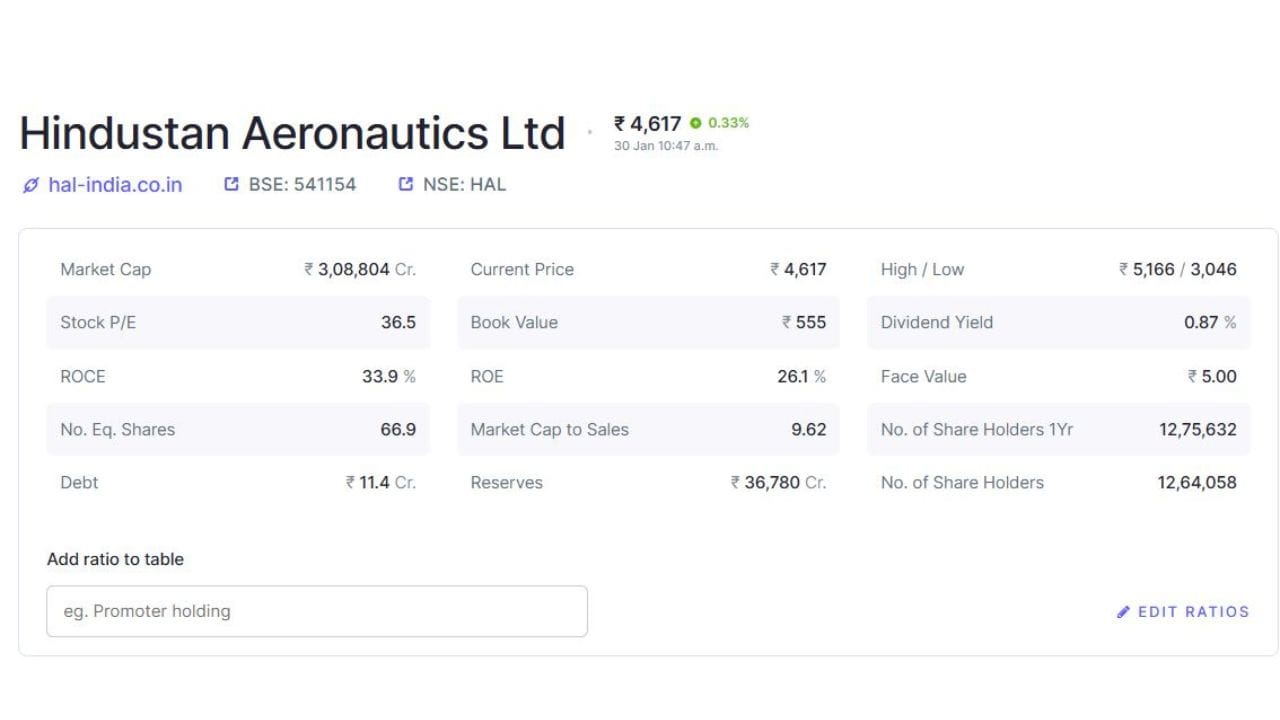Click the Book Value row
The height and width of the screenshot is (720, 1280).
tap(648, 322)
